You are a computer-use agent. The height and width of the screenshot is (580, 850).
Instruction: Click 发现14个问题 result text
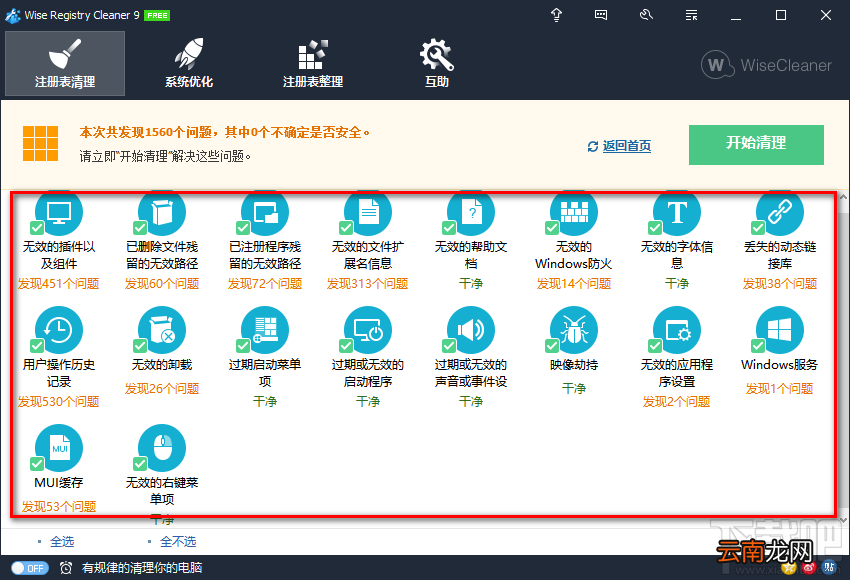coord(574,283)
